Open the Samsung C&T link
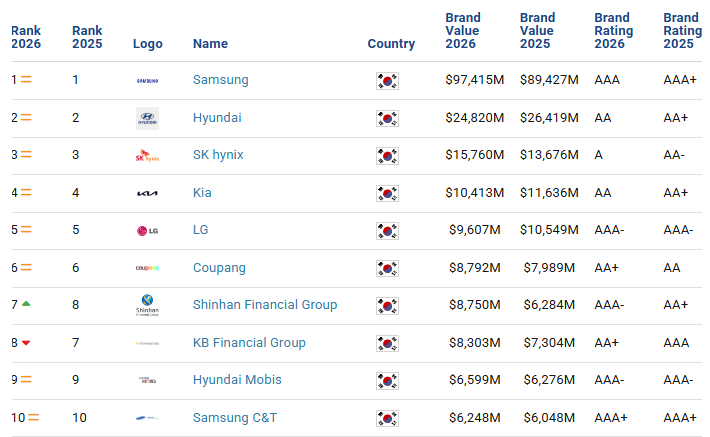The height and width of the screenshot is (437, 710). coord(235,418)
